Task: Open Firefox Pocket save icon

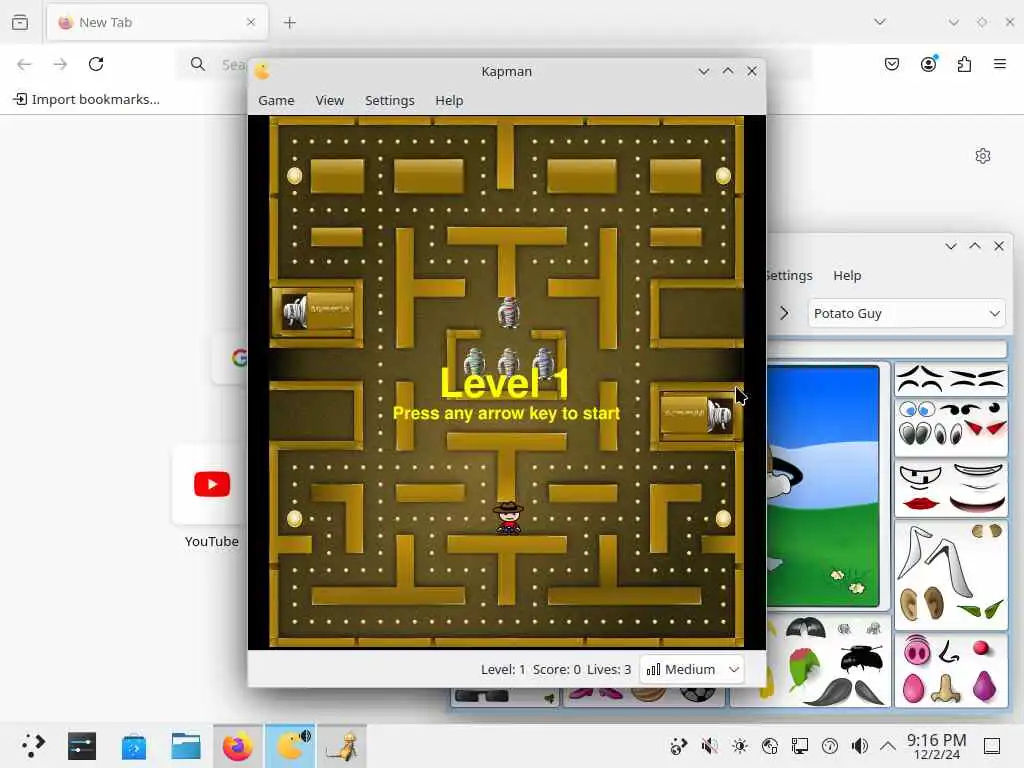Action: [891, 64]
